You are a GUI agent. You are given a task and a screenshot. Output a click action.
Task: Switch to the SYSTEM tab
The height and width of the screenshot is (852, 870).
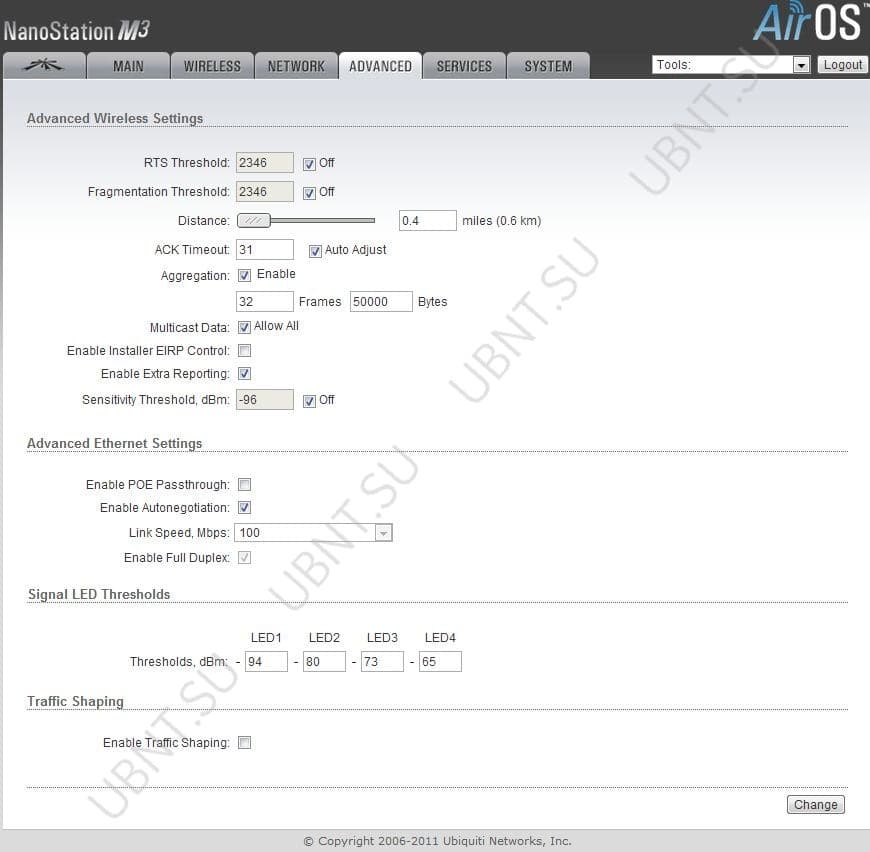[x=548, y=66]
